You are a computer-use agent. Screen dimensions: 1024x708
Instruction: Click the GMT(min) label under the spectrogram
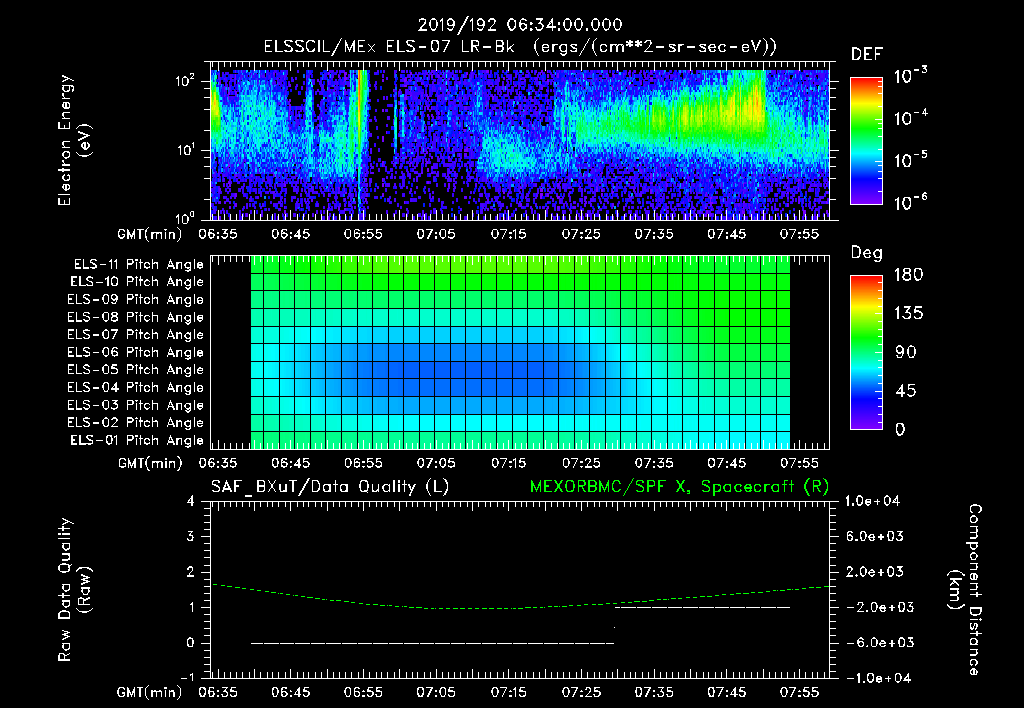tap(150, 234)
